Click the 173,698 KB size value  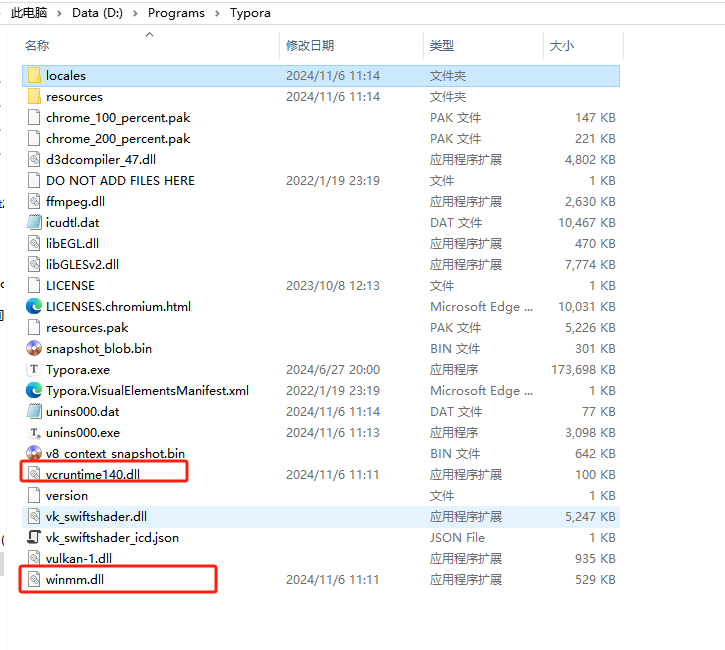tap(583, 370)
